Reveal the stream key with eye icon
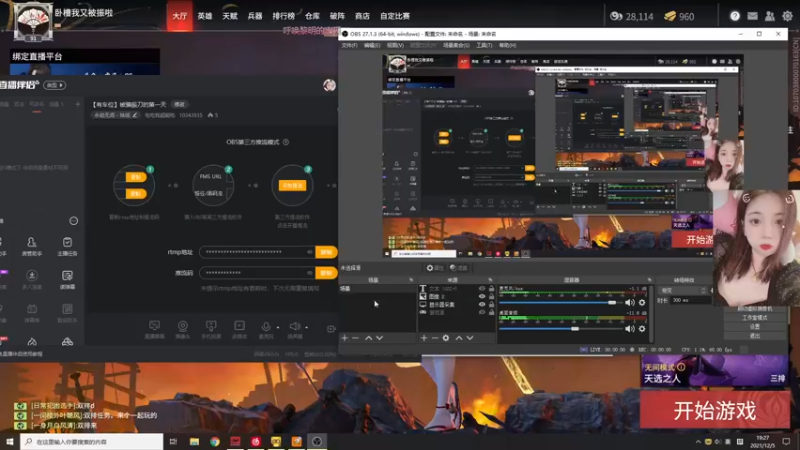Screen dimensions: 800x450 309,273
